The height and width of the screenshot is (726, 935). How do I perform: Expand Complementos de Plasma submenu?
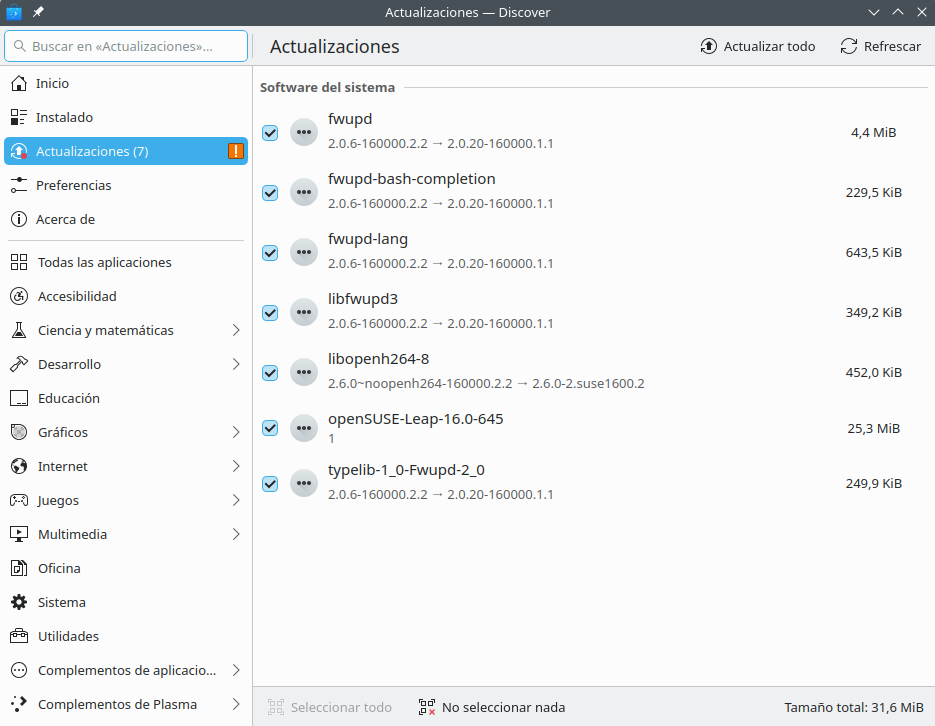236,705
